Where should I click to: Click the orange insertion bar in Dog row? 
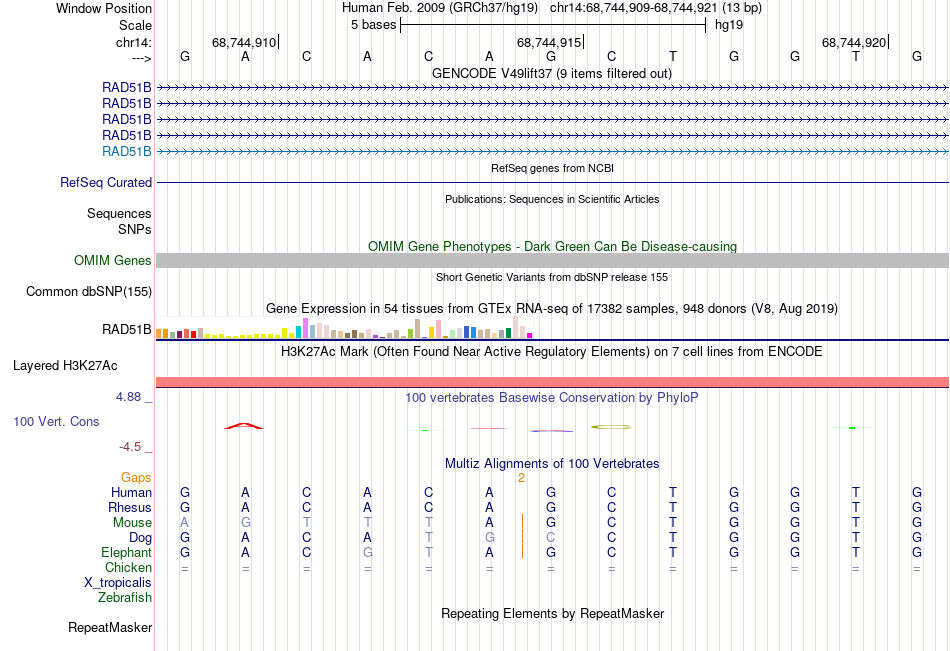[x=522, y=537]
